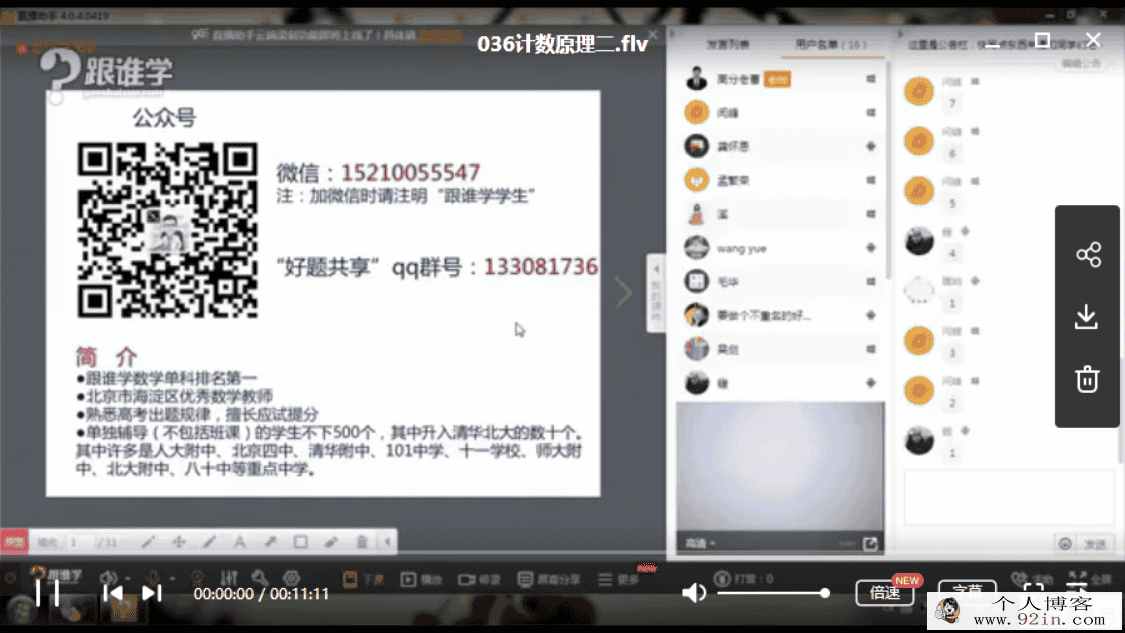The width and height of the screenshot is (1125, 633).
Task: Click the orange 下课 end class button
Action: pyautogui.click(x=363, y=579)
